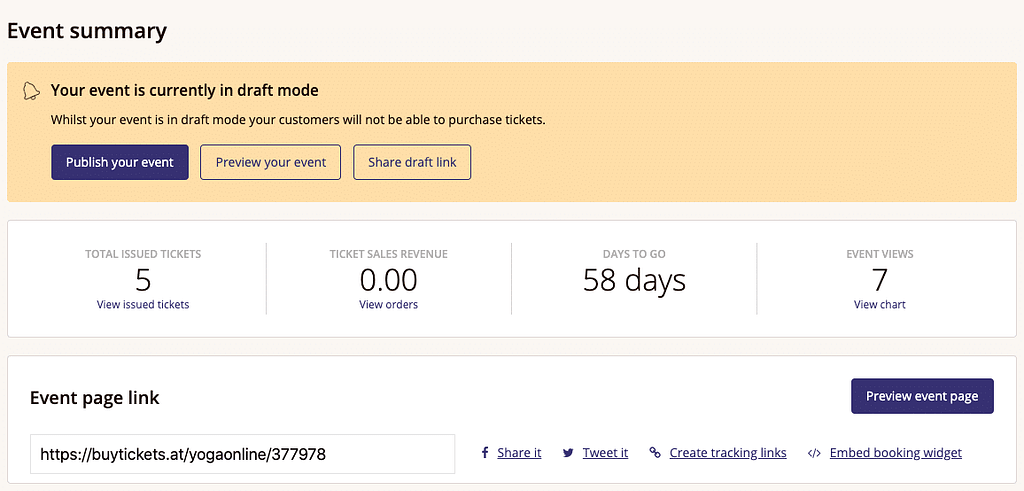The height and width of the screenshot is (491, 1024).
Task: Click the Event page link heading
Action: click(95, 398)
